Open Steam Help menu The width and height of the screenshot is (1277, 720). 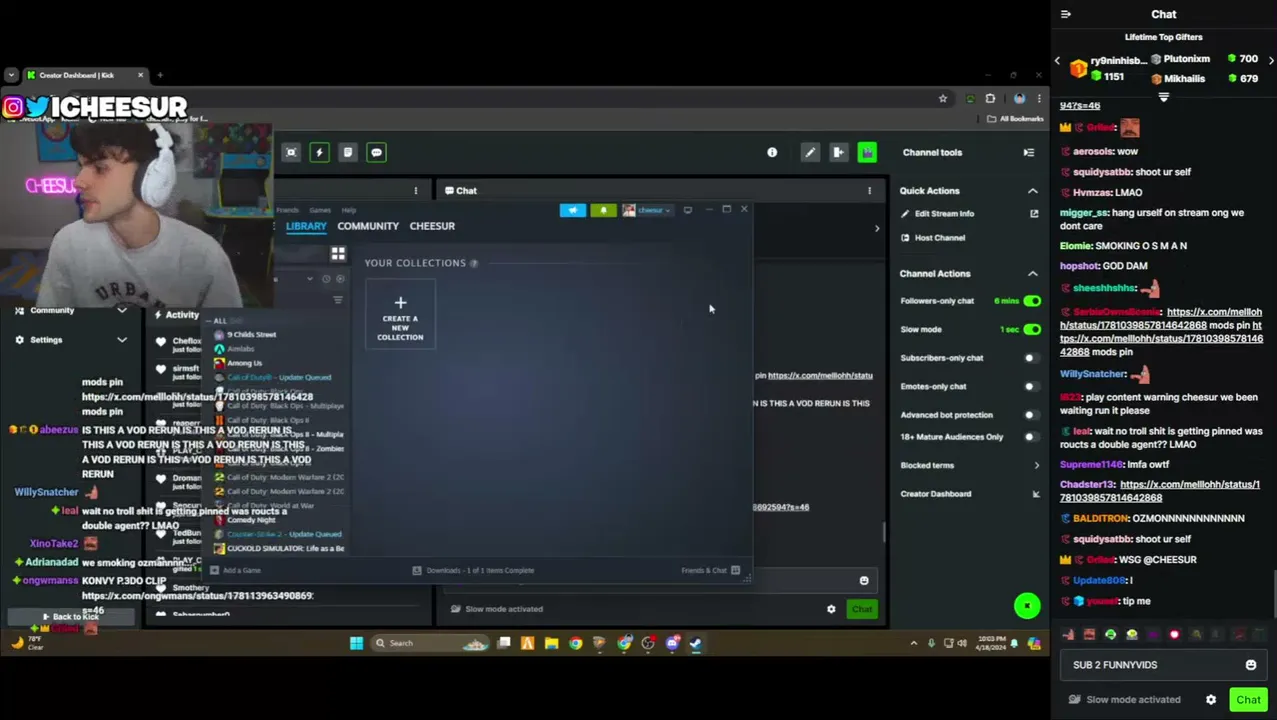(349, 210)
